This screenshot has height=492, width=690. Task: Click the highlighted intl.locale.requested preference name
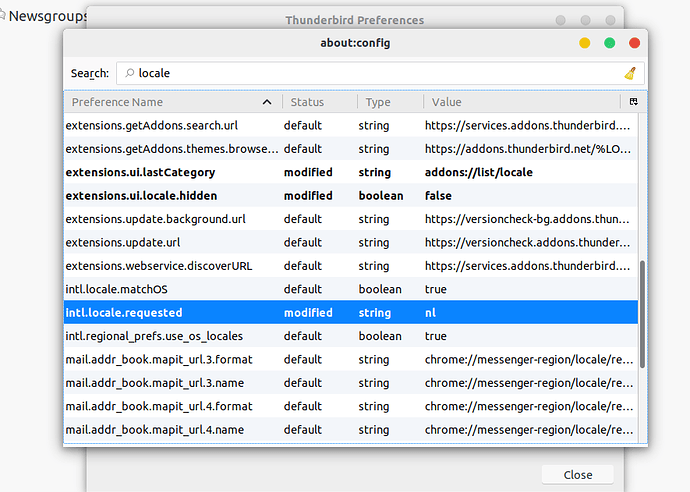point(124,312)
